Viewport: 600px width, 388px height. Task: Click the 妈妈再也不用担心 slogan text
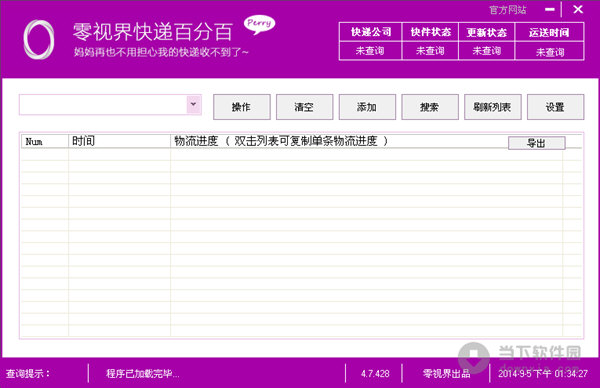coord(161,52)
